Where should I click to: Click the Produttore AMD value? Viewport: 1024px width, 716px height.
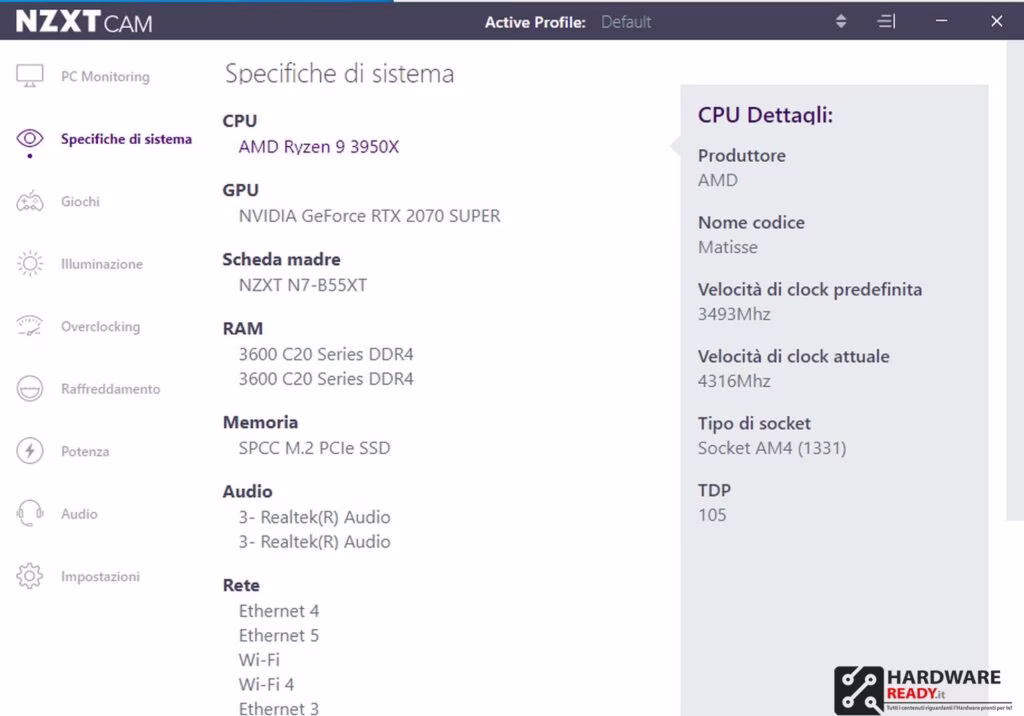[718, 180]
